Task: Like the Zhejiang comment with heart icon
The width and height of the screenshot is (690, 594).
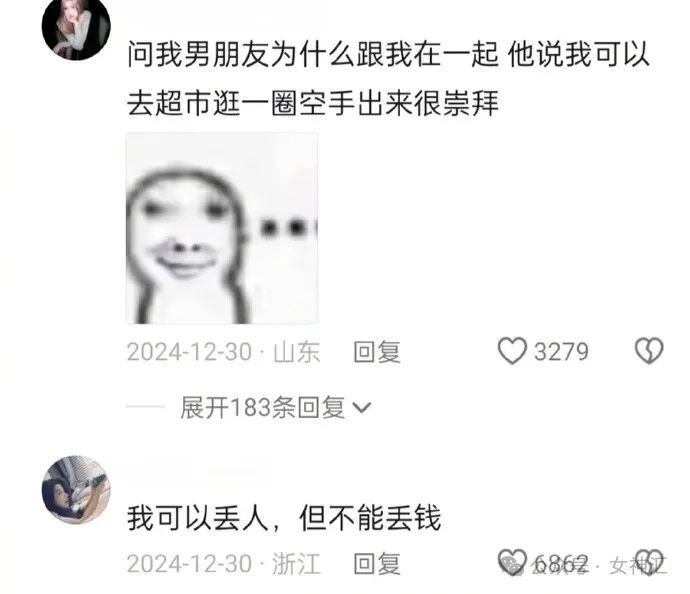Action: pos(512,561)
